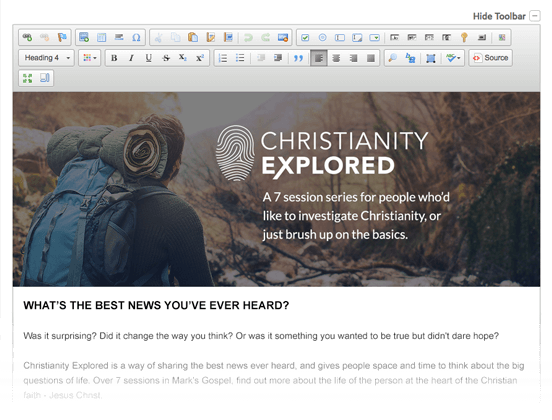Click paste as plain text icon
This screenshot has height=420, width=552.
point(211,37)
